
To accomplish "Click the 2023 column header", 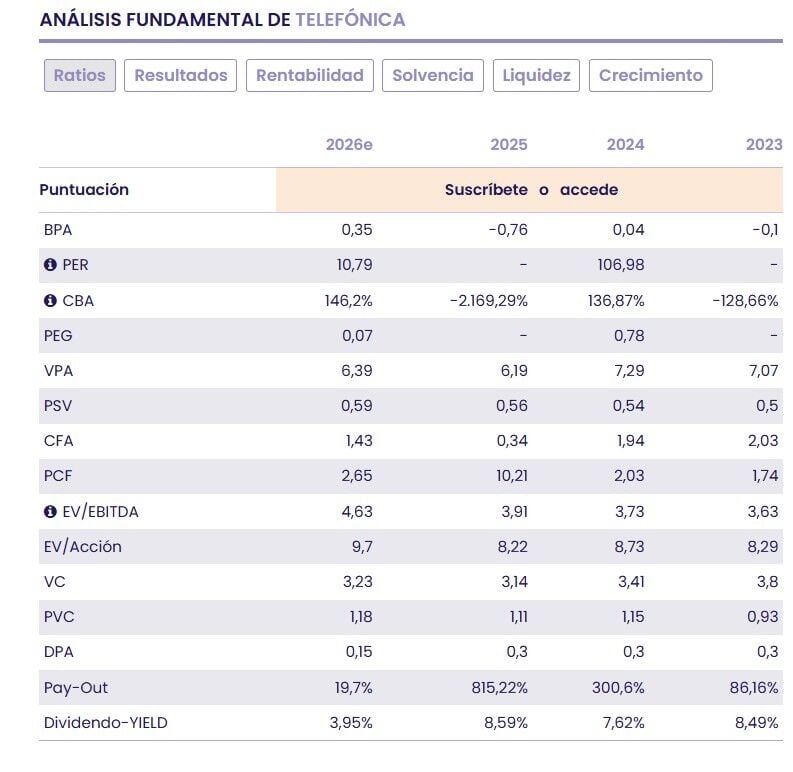I will click(x=764, y=145).
